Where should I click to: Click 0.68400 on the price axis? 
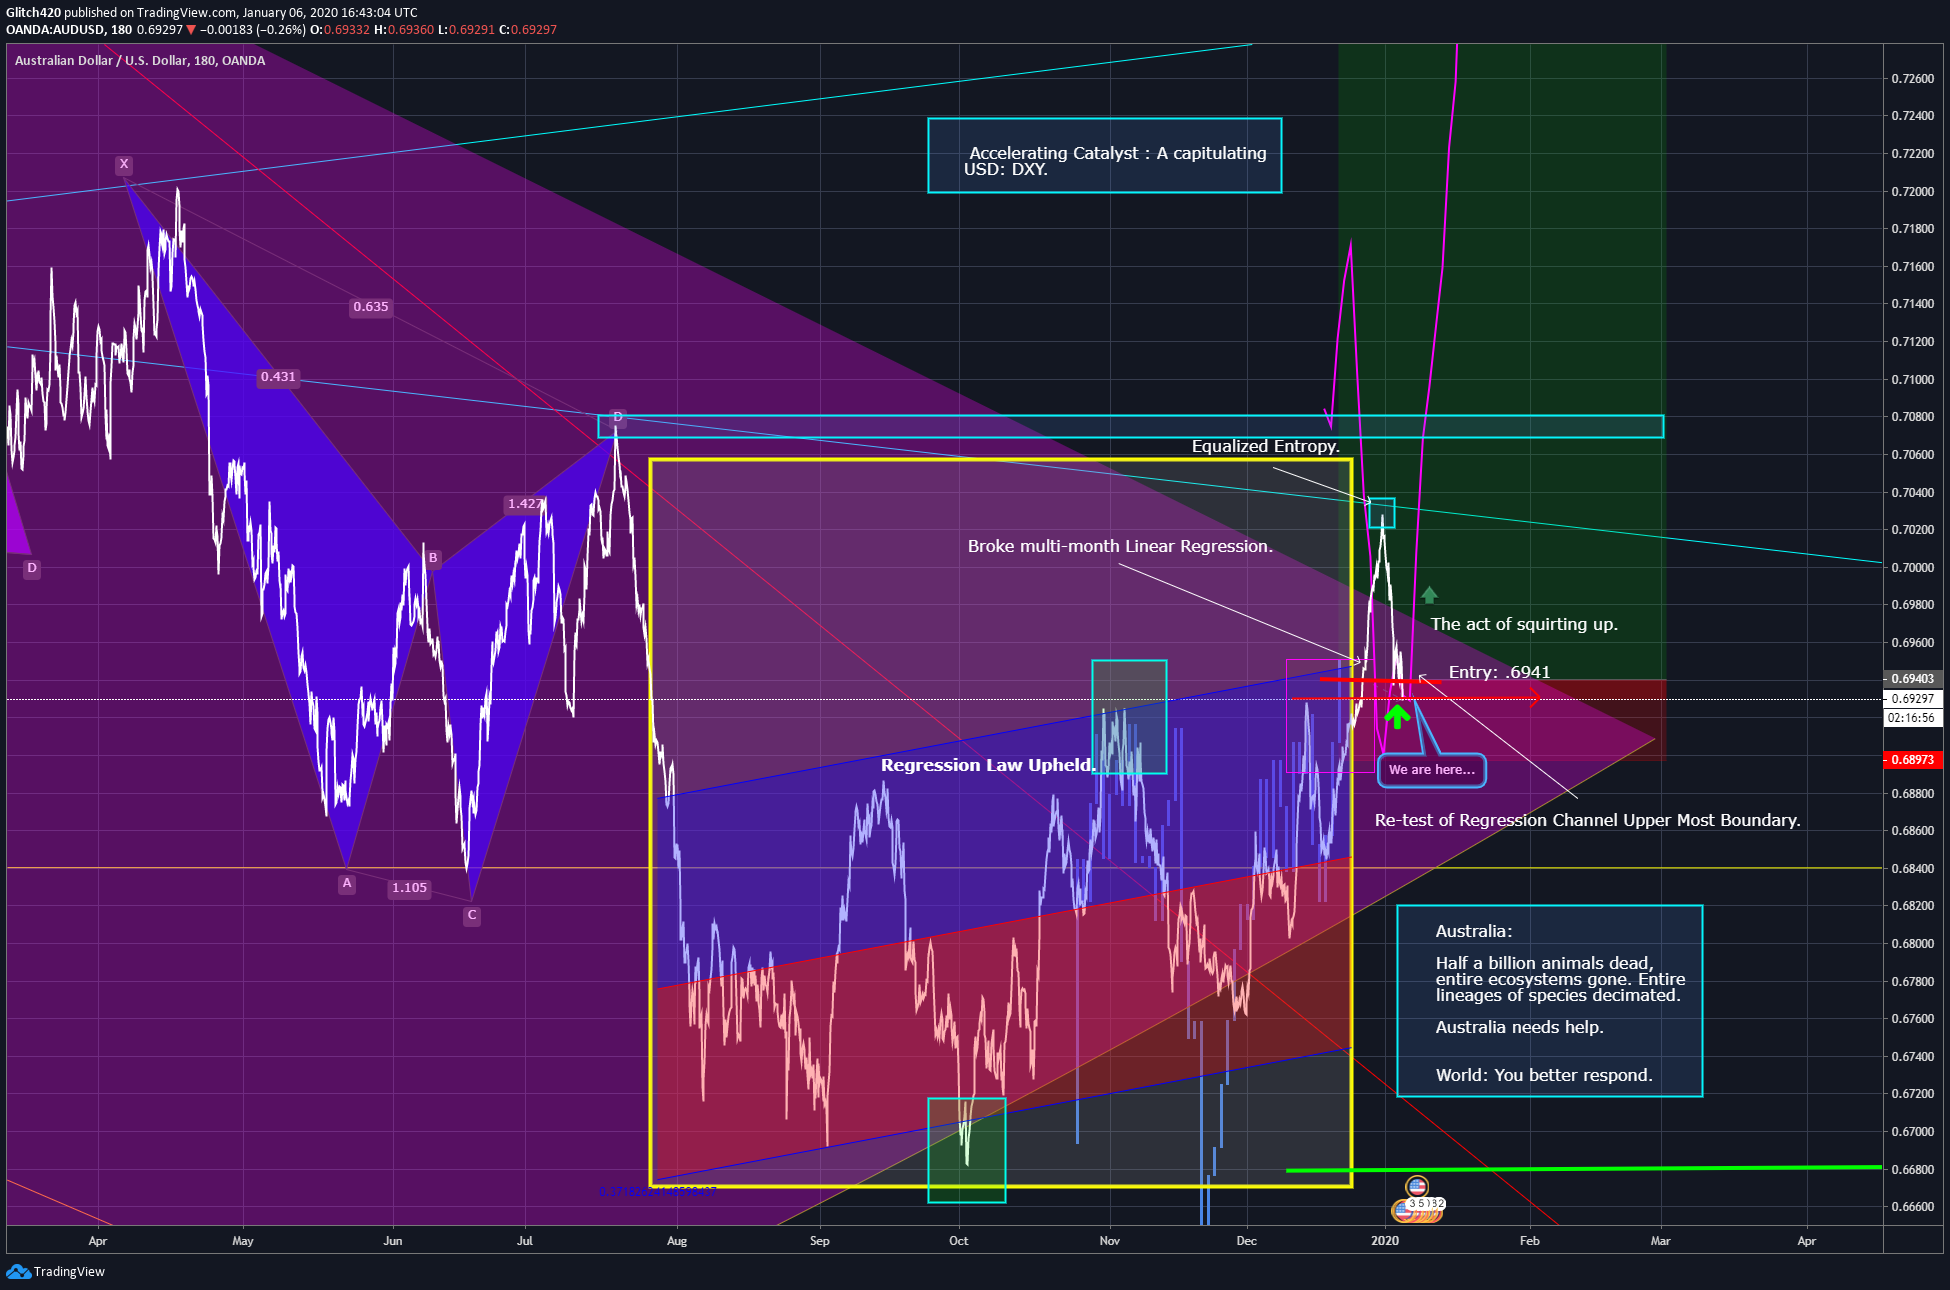pos(1912,869)
